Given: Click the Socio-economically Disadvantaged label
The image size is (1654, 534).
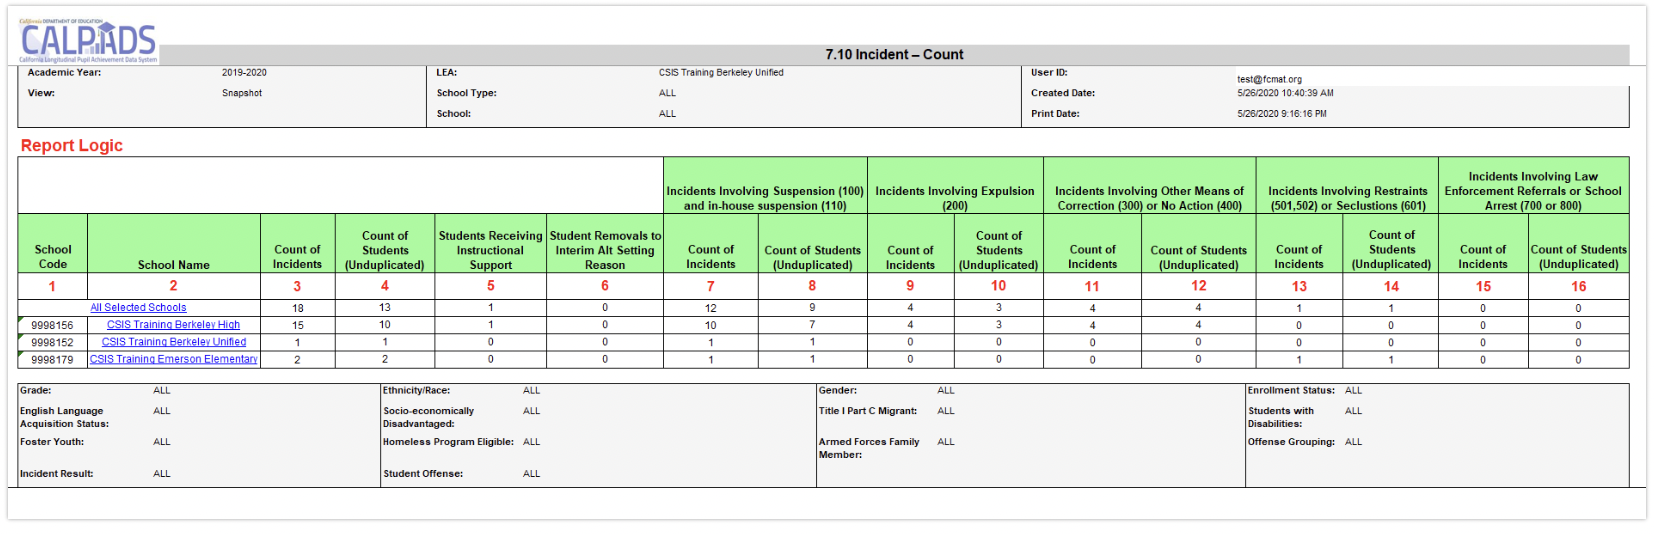Looking at the screenshot, I should [428, 417].
